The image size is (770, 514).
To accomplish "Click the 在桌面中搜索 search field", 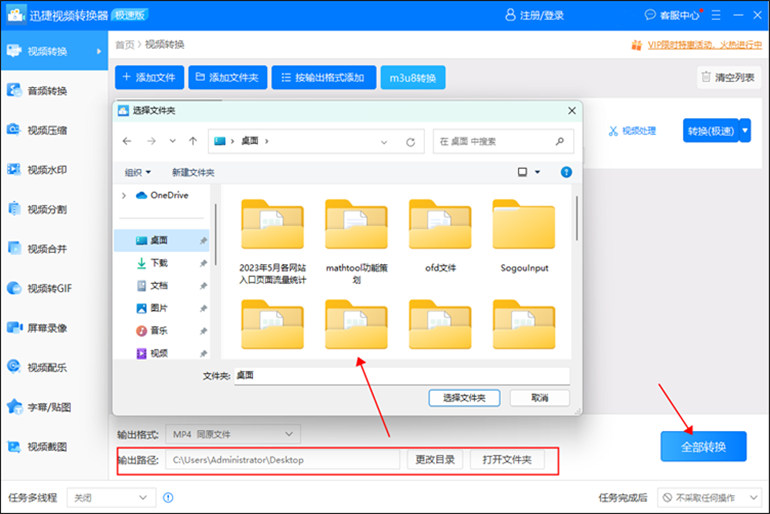I will pyautogui.click(x=503, y=141).
